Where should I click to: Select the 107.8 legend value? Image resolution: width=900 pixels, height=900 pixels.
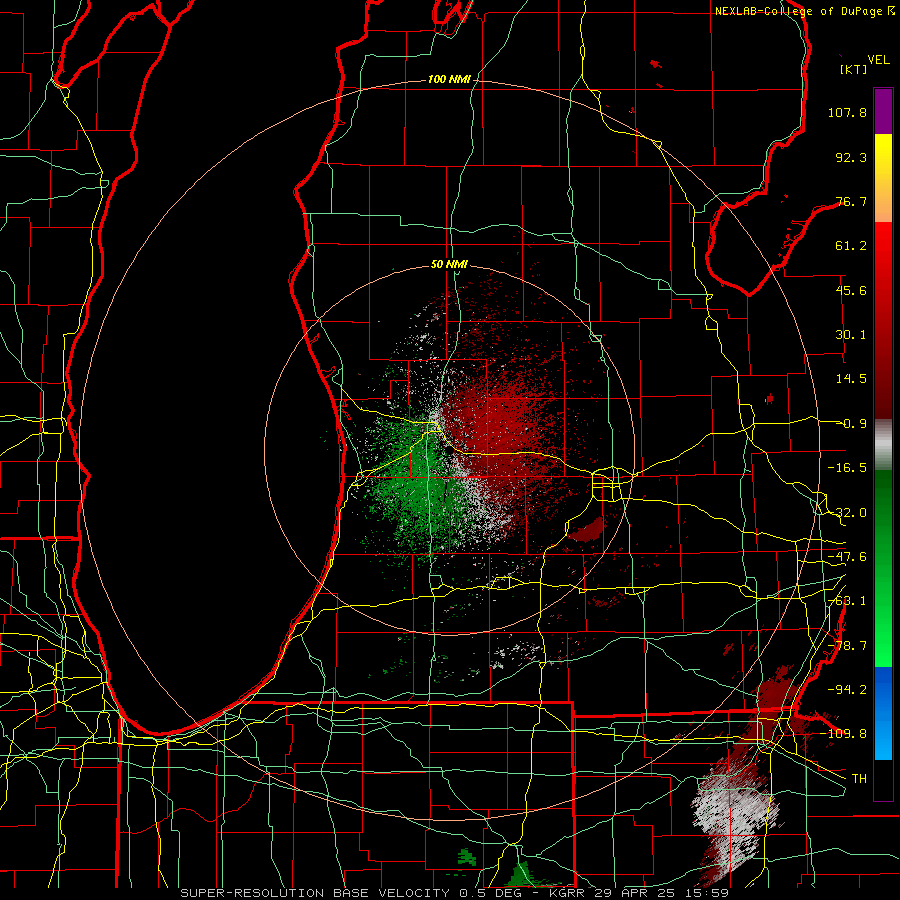click(x=847, y=112)
